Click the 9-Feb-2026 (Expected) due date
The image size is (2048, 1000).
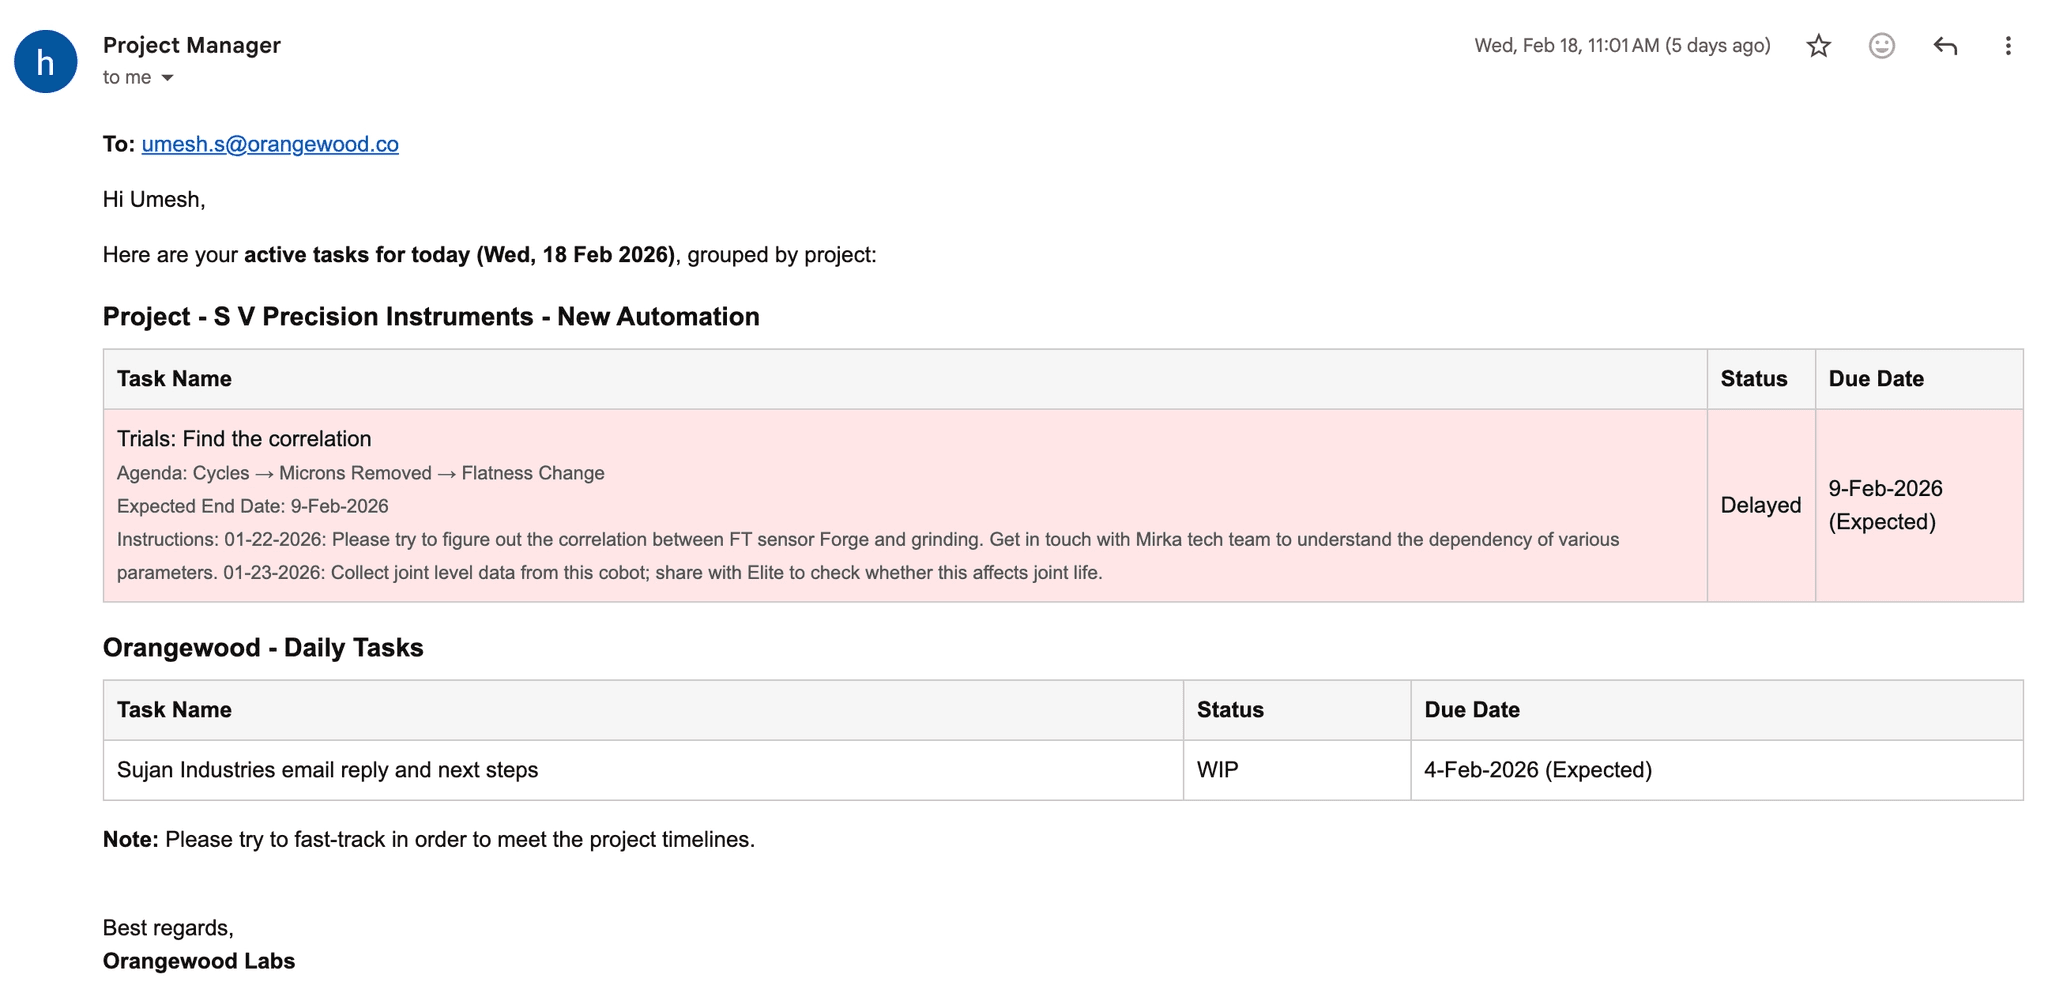(1885, 505)
